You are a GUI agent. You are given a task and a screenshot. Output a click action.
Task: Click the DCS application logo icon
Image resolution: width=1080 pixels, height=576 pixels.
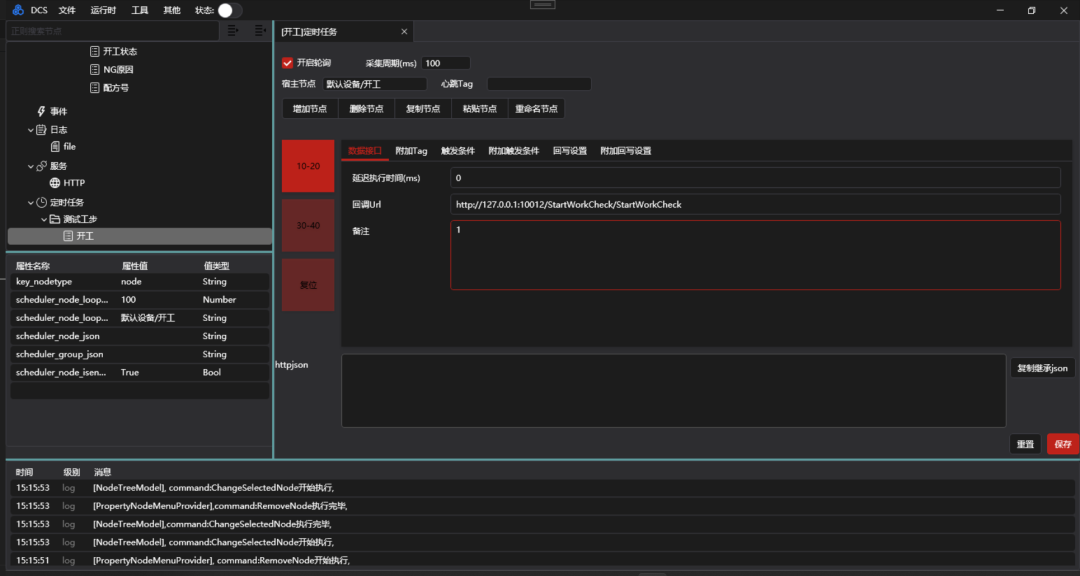click(x=18, y=10)
